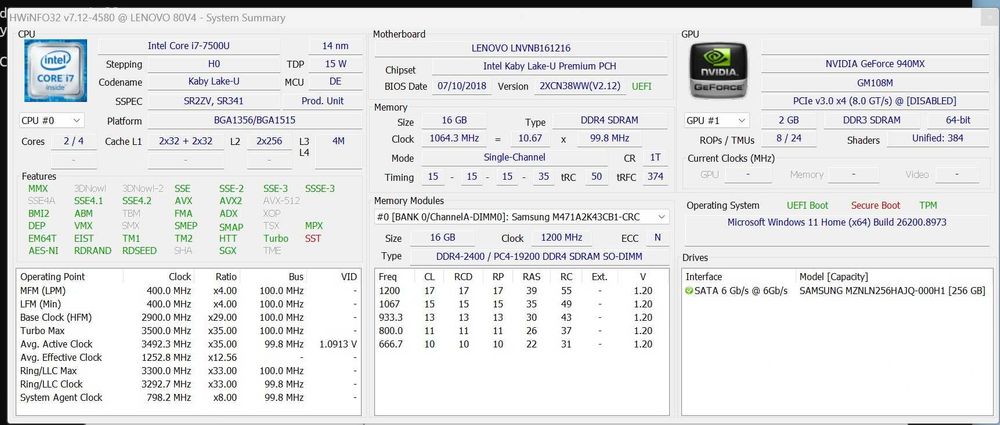Click the AES-NI feature label

point(43,251)
